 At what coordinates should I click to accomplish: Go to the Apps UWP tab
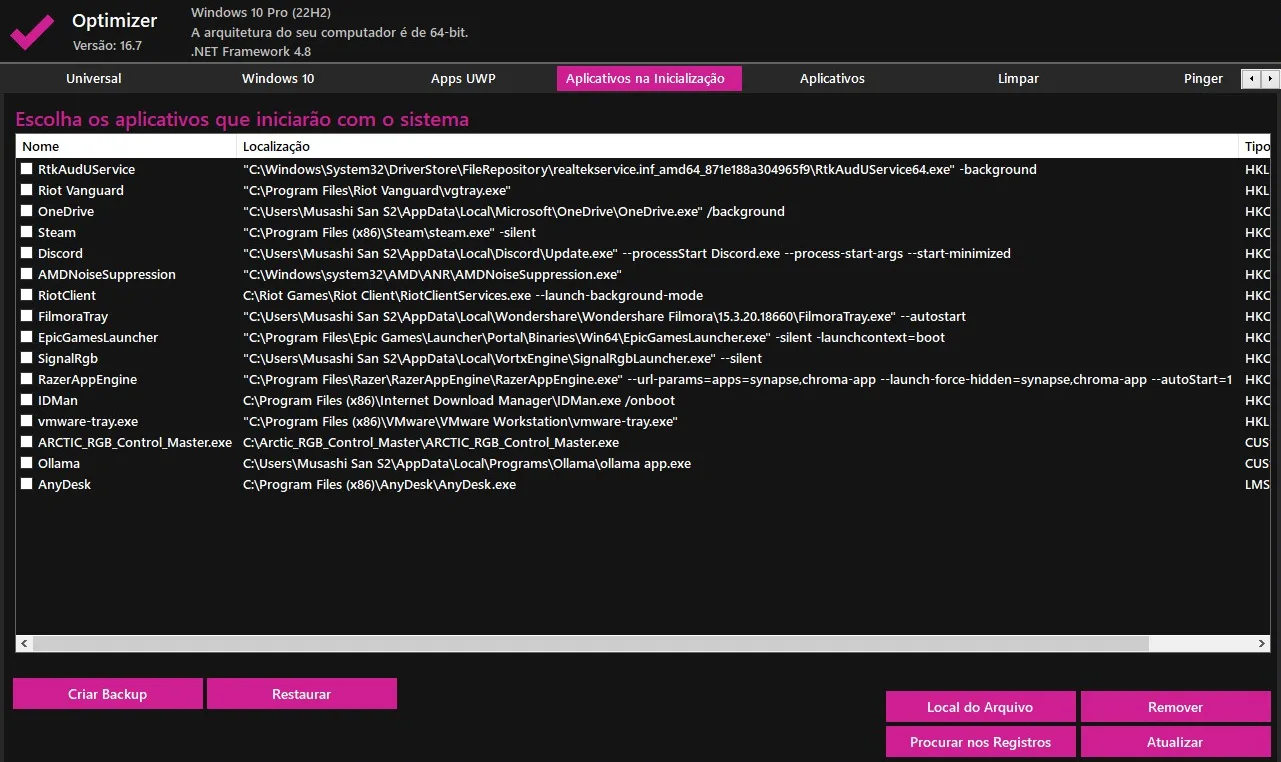tap(463, 79)
